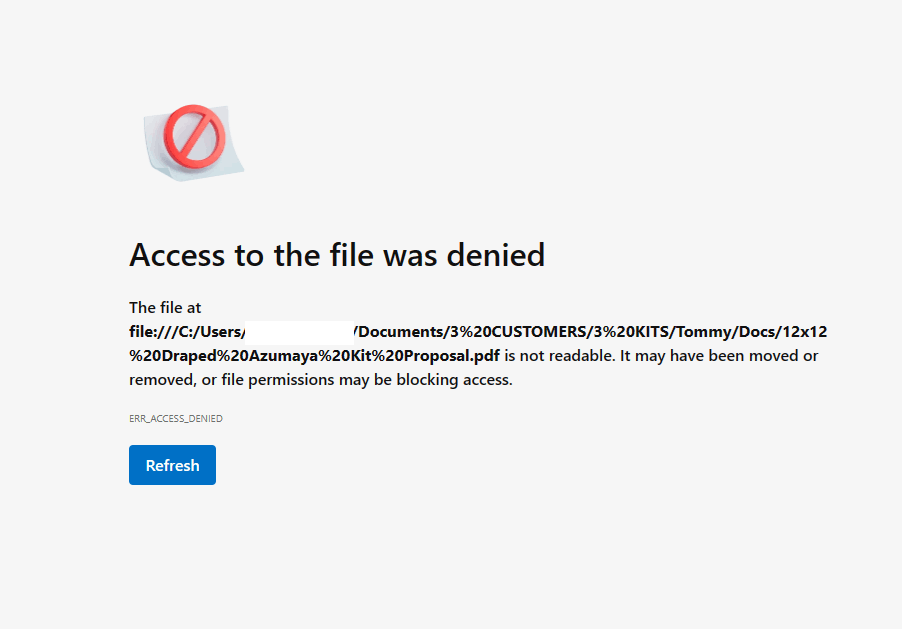Click the 'Tommy' folder in the path

[x=704, y=332]
